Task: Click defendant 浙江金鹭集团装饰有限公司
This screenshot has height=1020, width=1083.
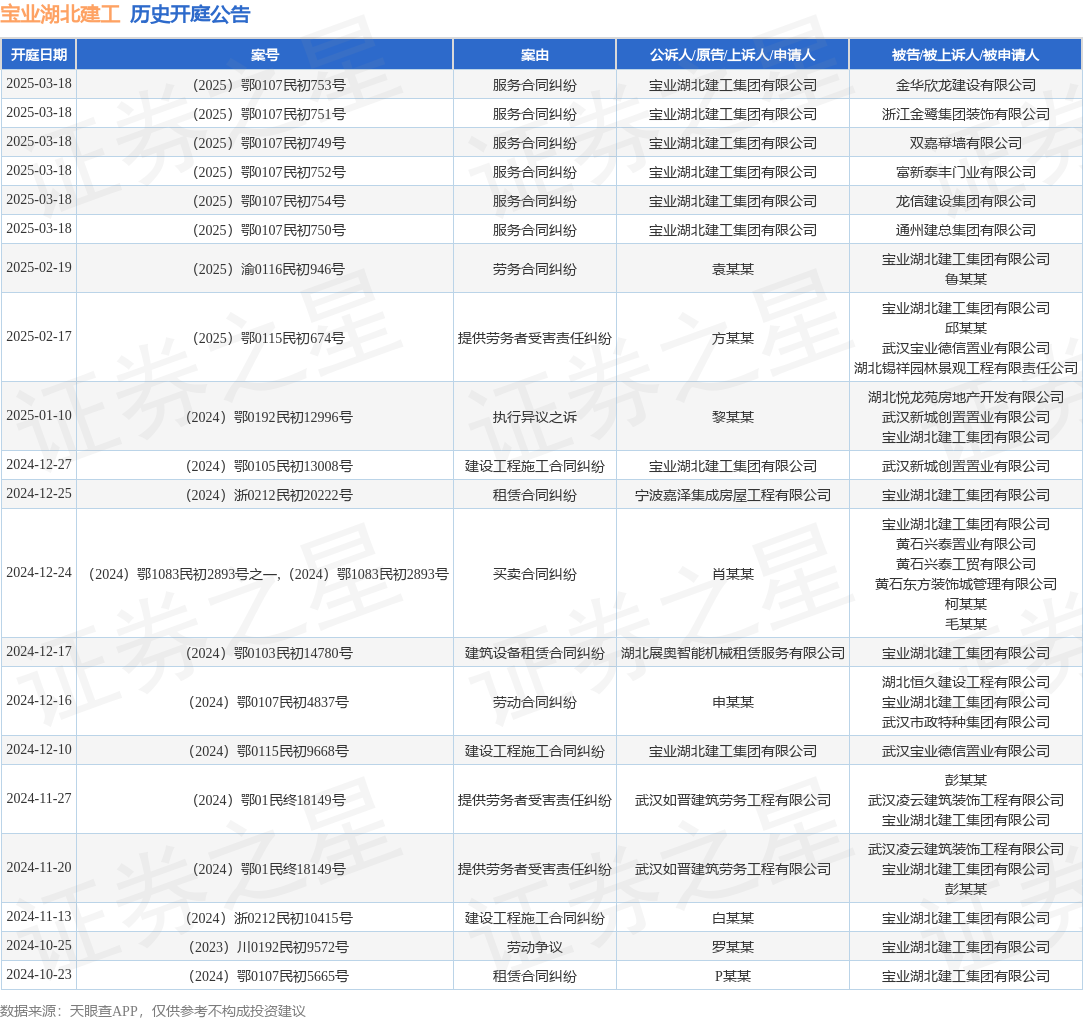Action: point(966,115)
